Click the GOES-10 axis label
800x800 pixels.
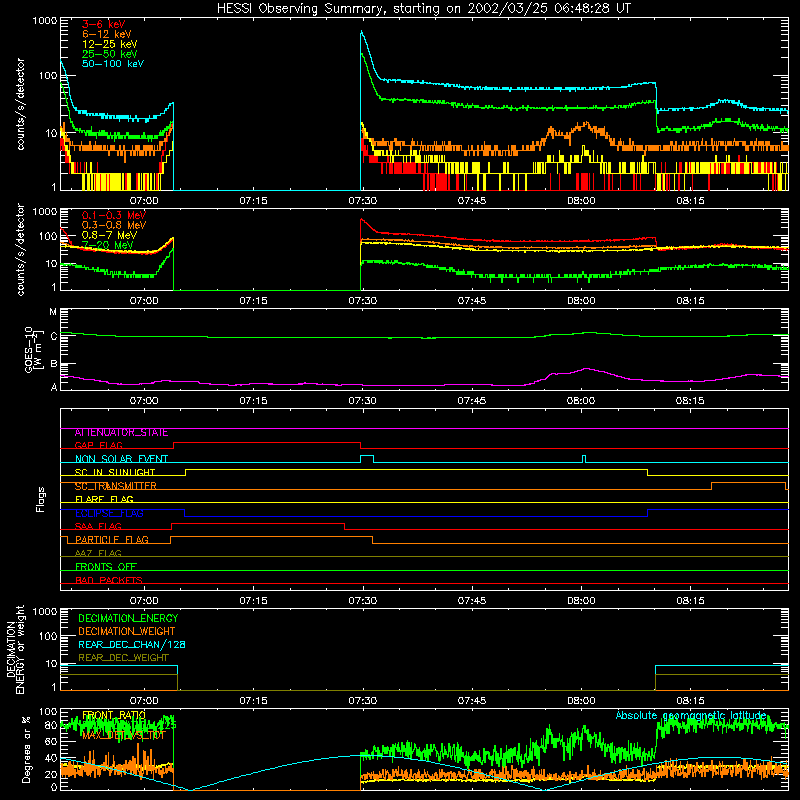[x=33, y=349]
